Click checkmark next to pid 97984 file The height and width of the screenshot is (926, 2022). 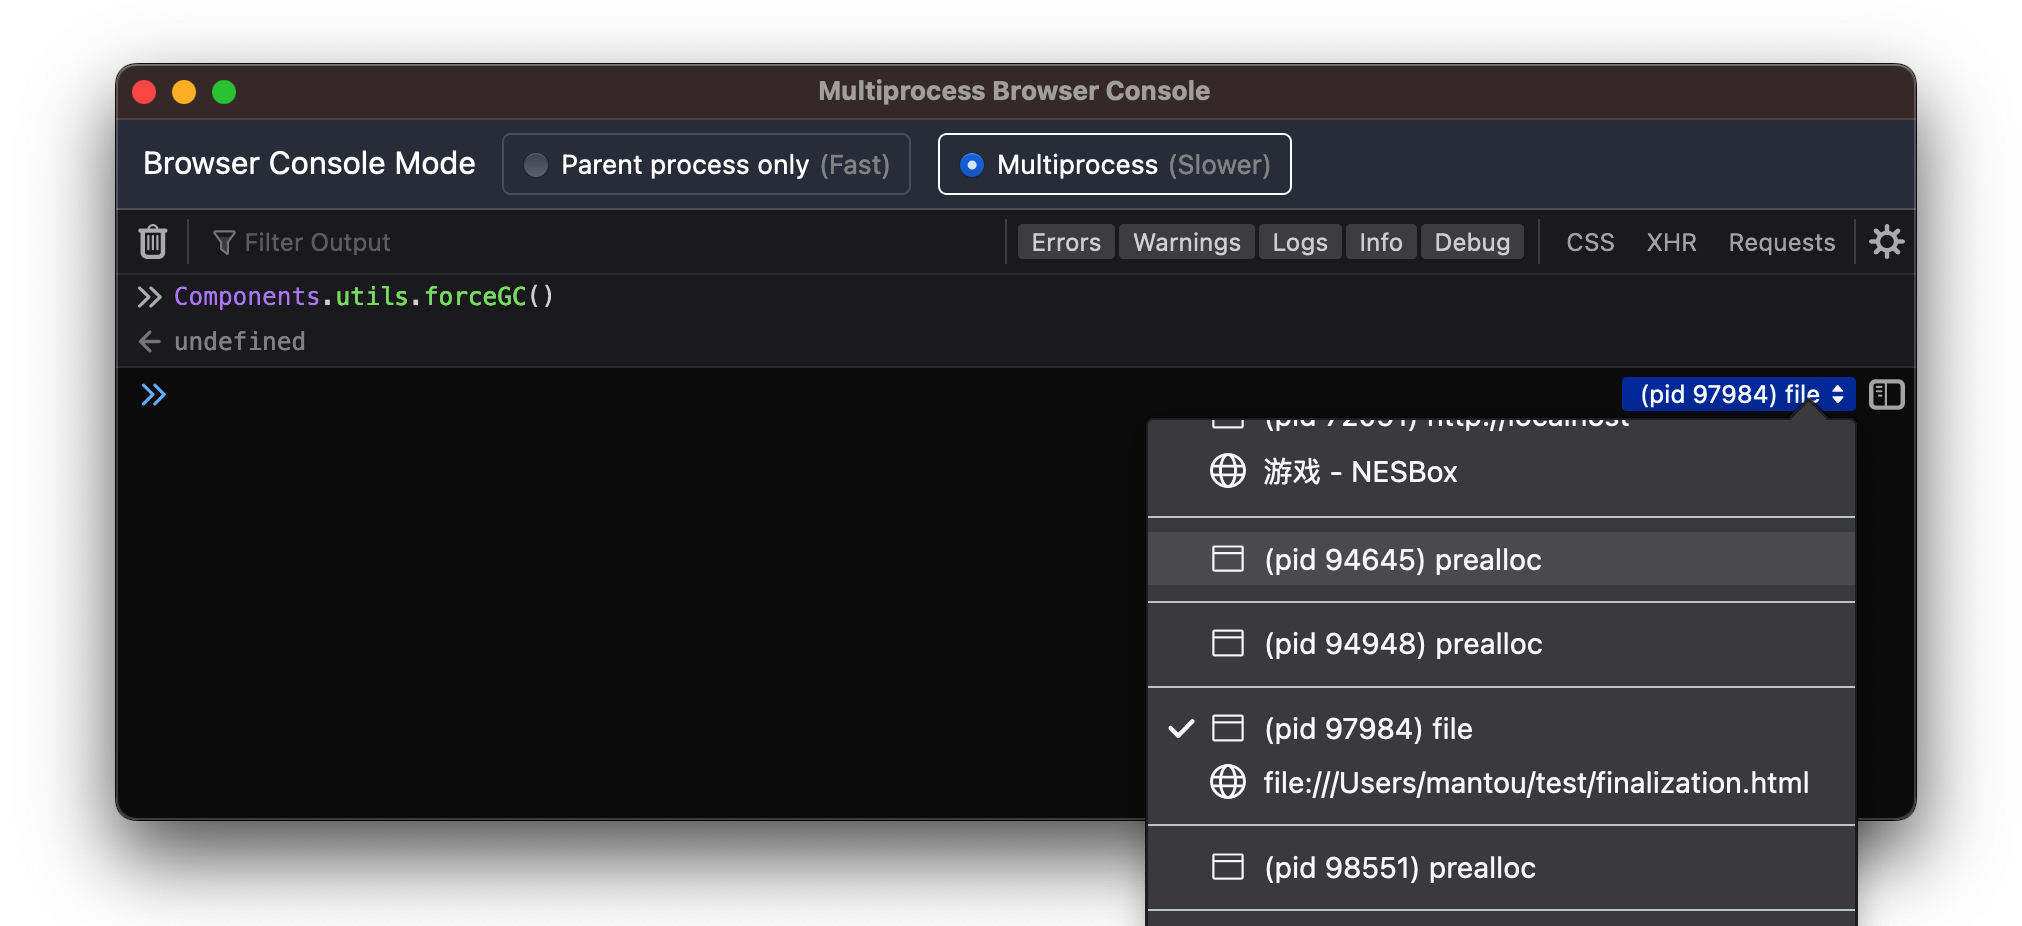point(1181,729)
